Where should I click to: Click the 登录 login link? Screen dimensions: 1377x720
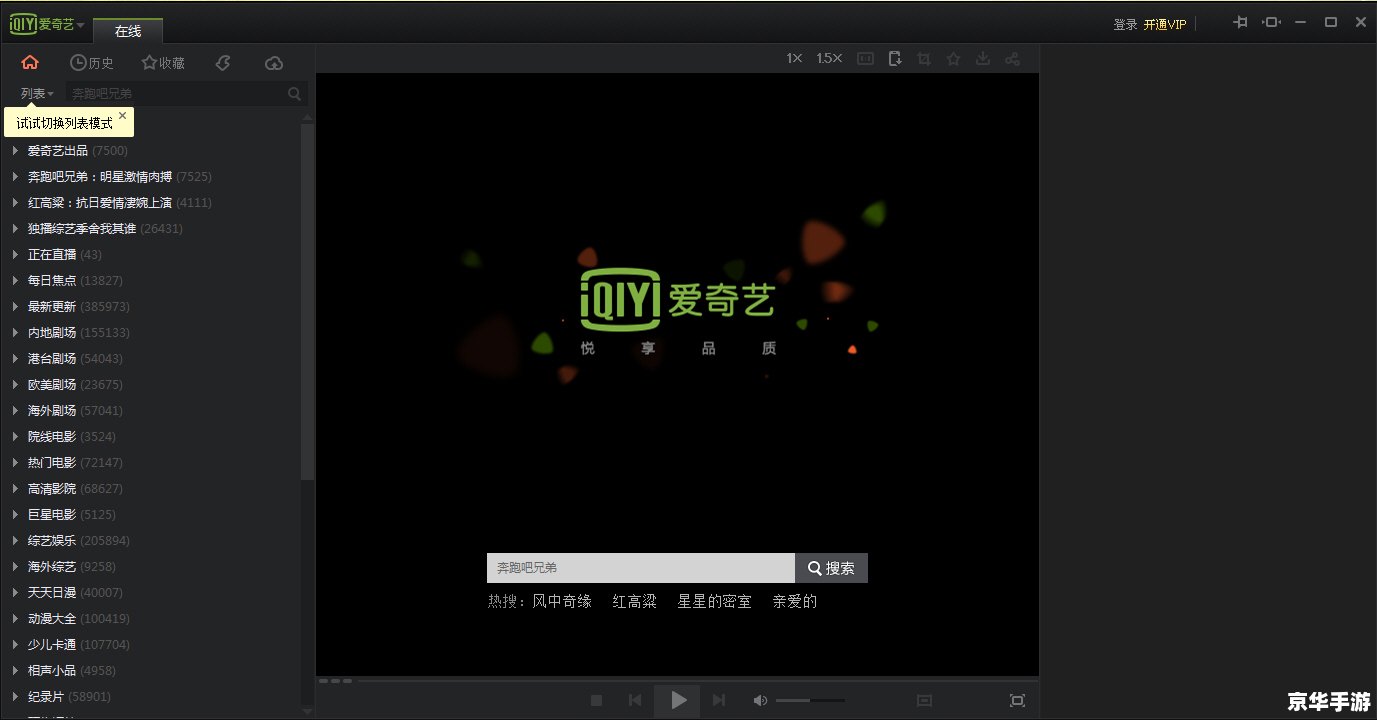click(x=1125, y=24)
